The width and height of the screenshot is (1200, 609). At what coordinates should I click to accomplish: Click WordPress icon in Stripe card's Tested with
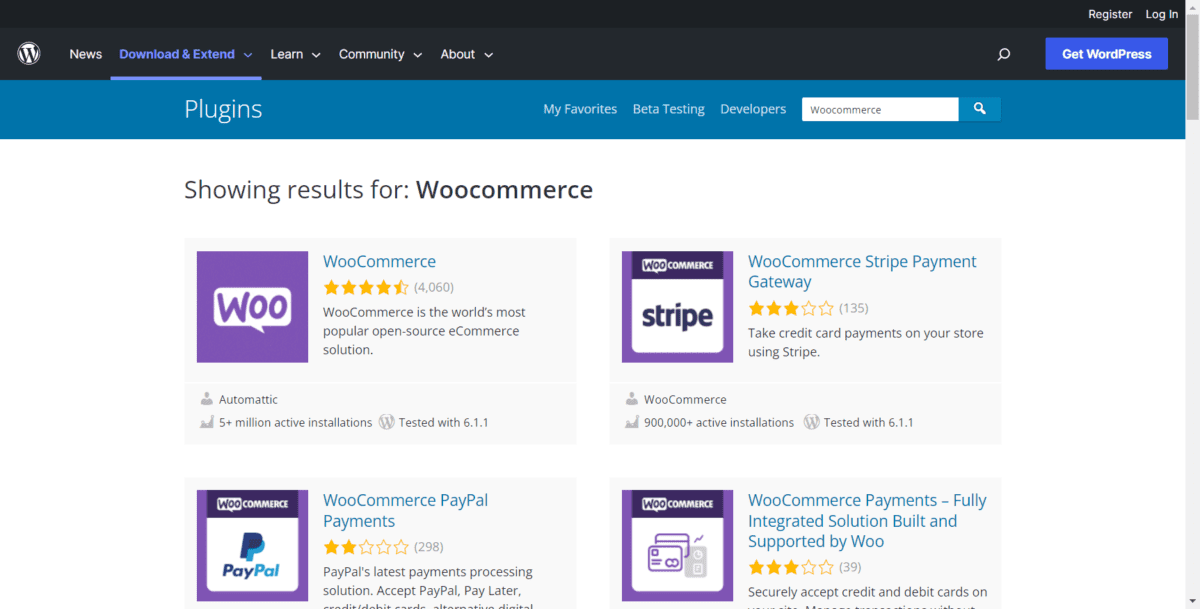[812, 422]
